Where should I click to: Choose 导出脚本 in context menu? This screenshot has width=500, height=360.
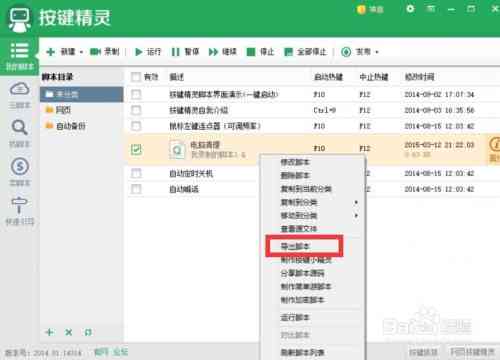[x=295, y=246]
